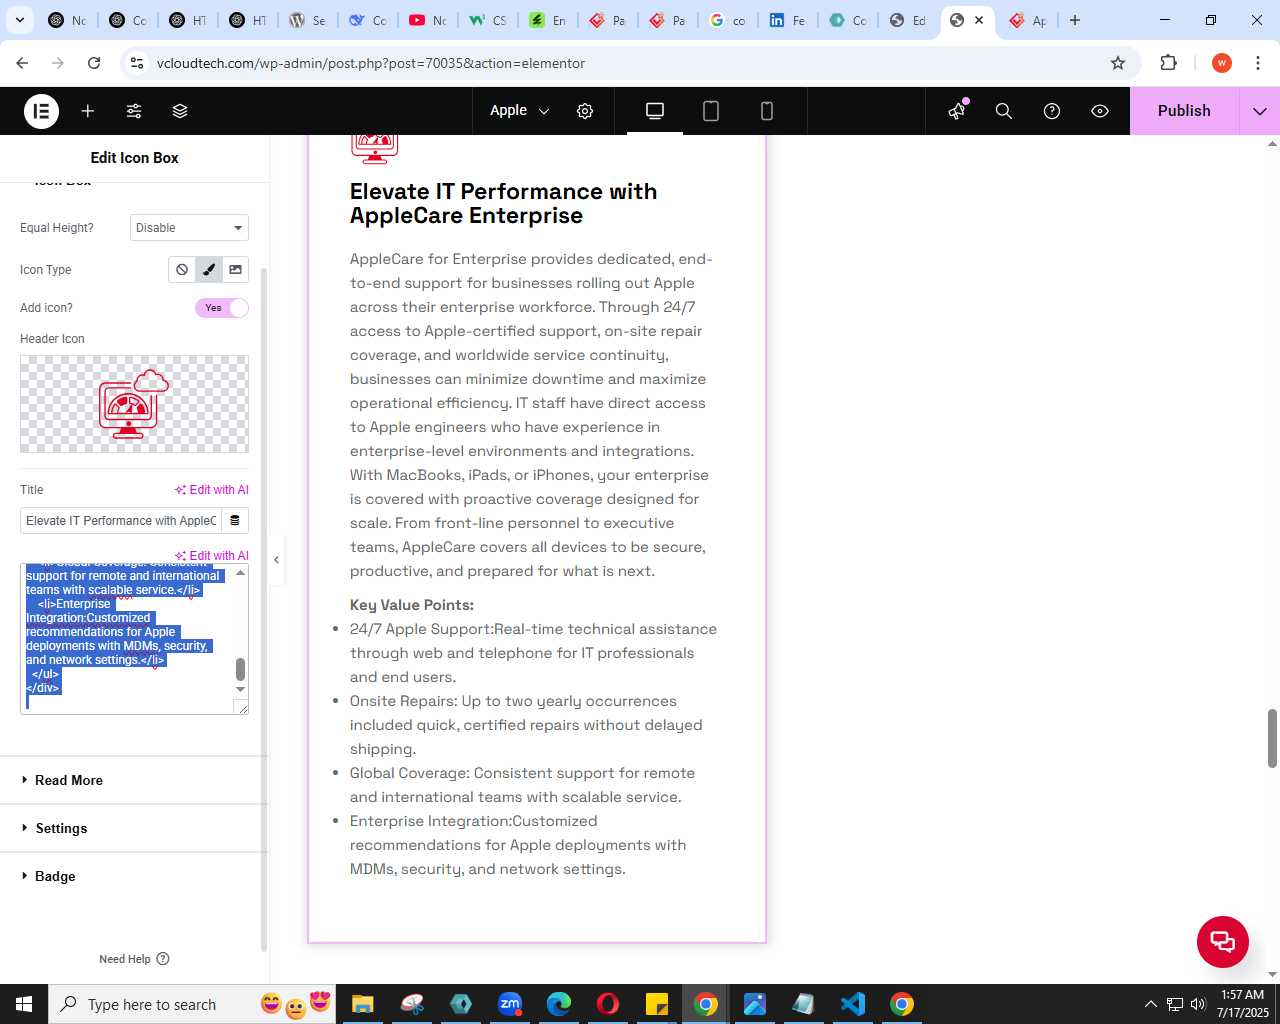Reload the current page

pos(94,63)
